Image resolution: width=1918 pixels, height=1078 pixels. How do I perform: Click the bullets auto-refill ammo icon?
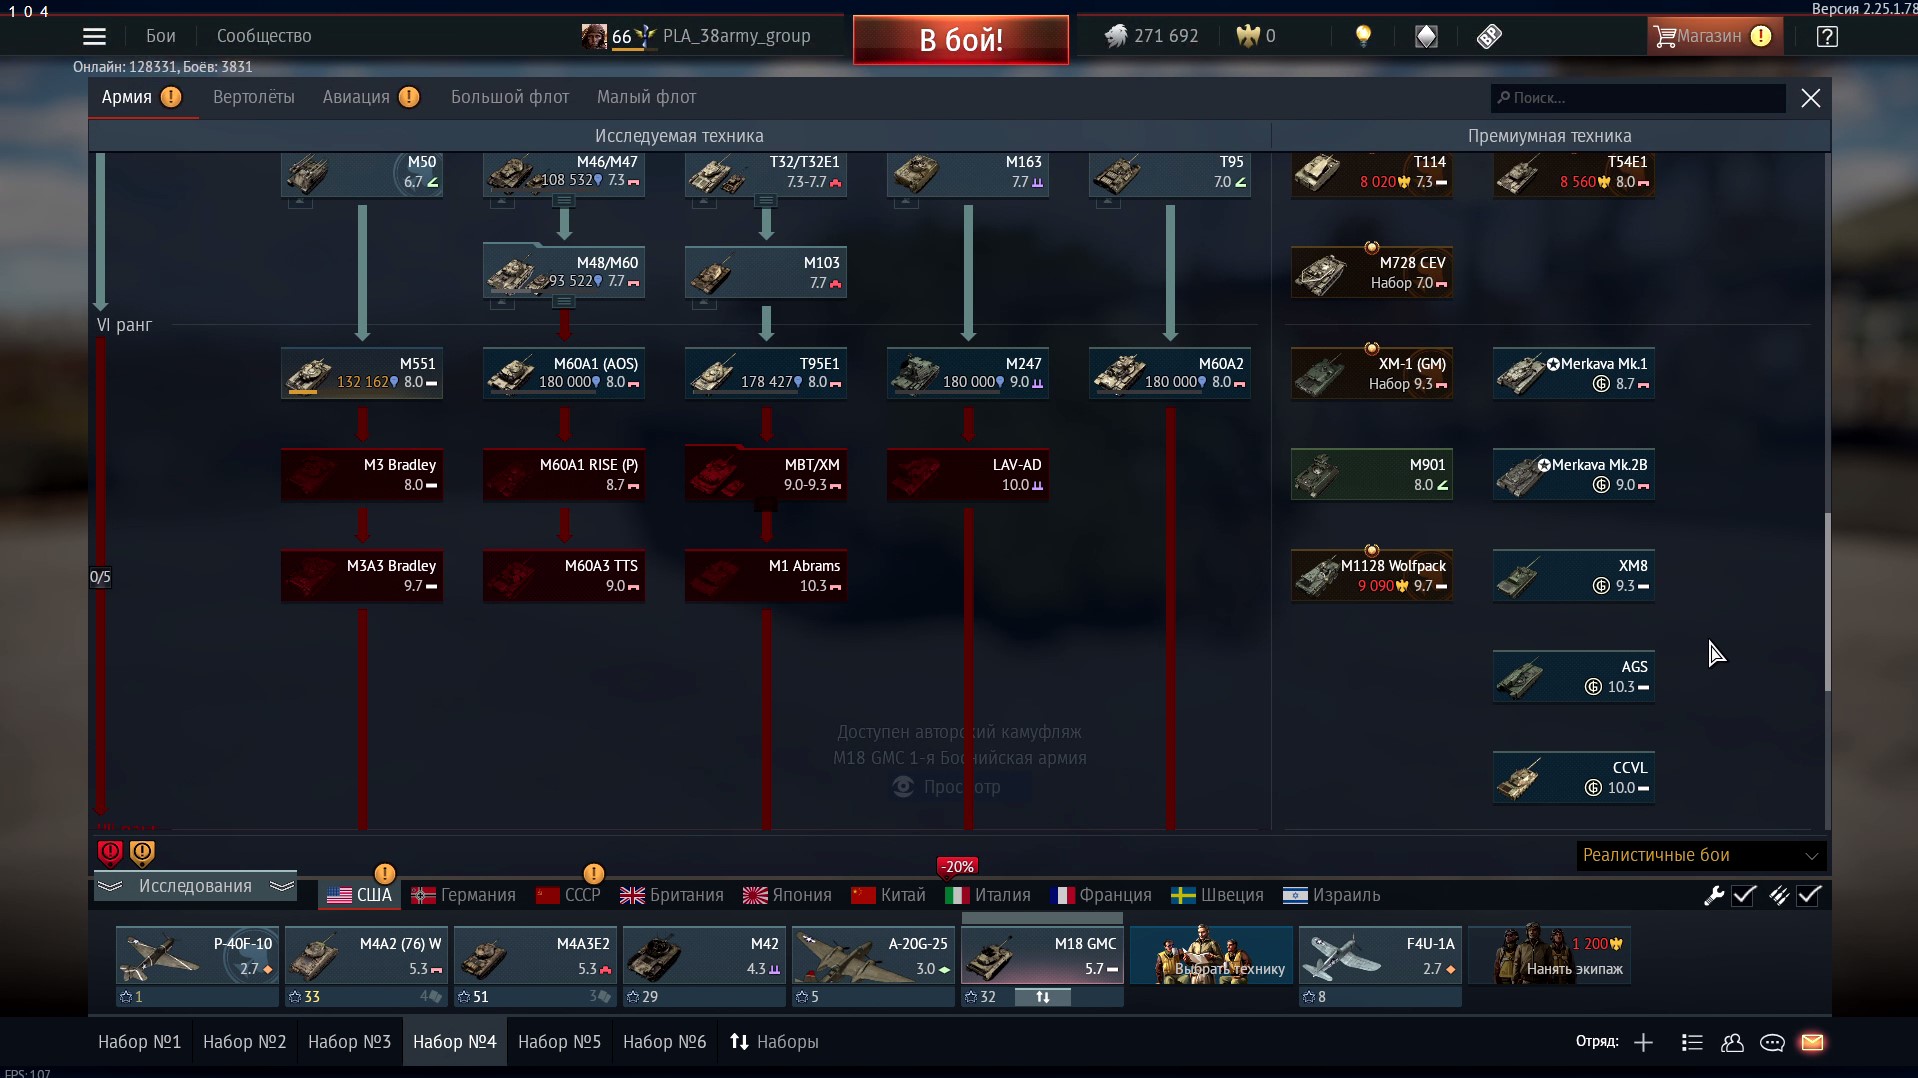pos(1778,896)
